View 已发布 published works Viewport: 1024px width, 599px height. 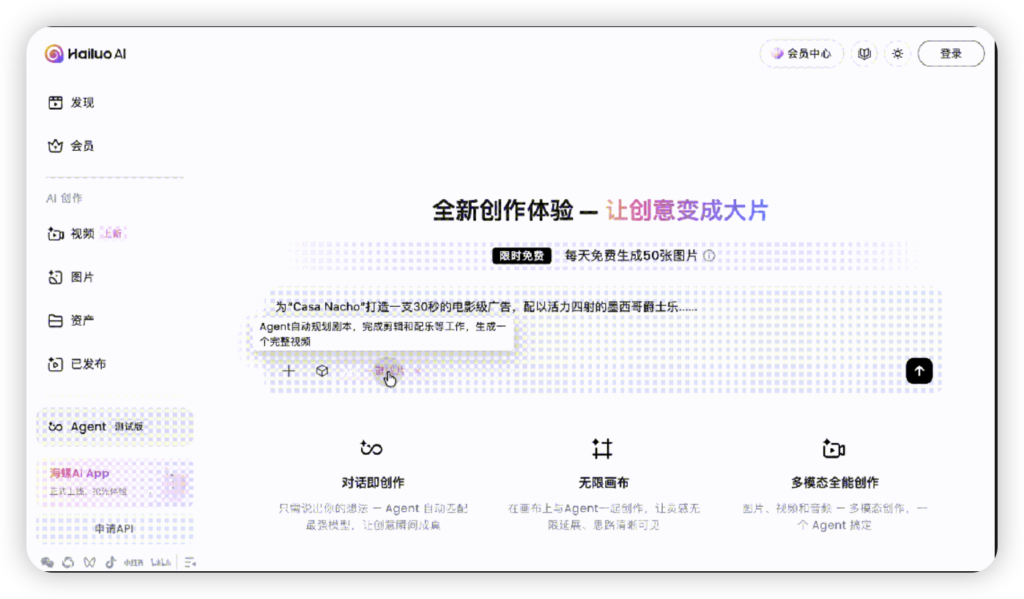click(x=74, y=364)
